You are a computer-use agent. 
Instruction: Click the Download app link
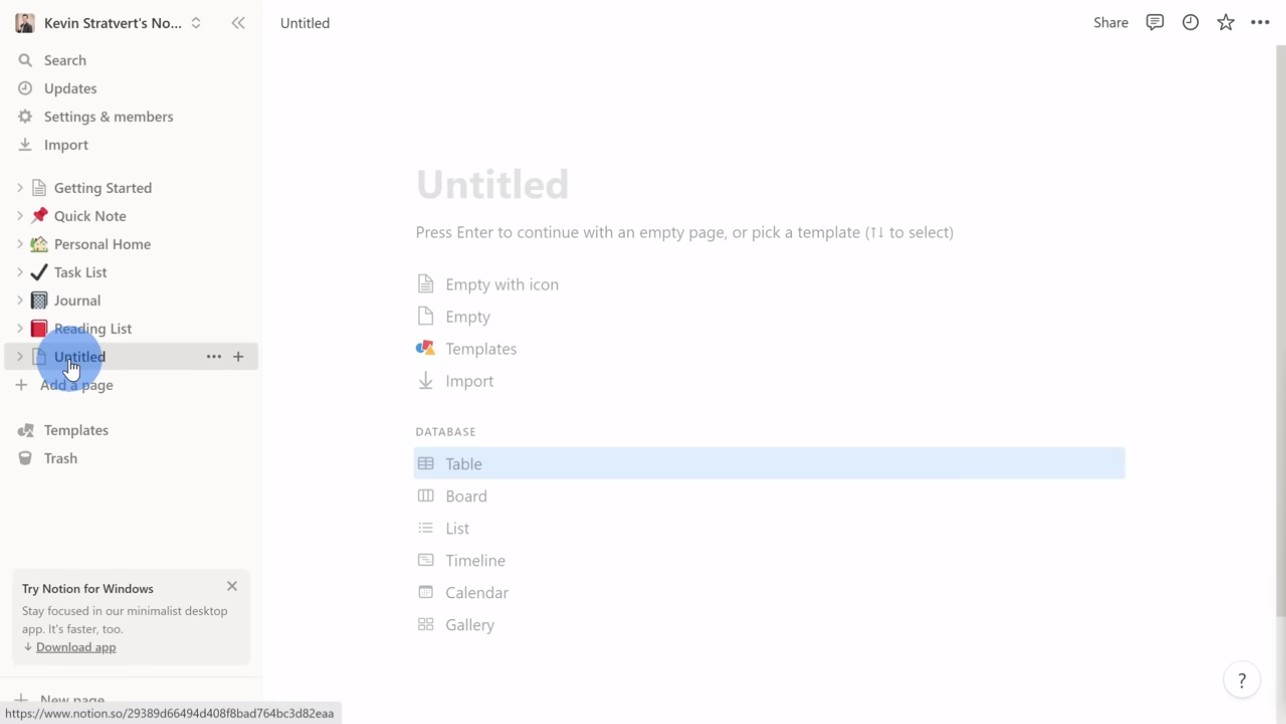pyautogui.click(x=76, y=647)
